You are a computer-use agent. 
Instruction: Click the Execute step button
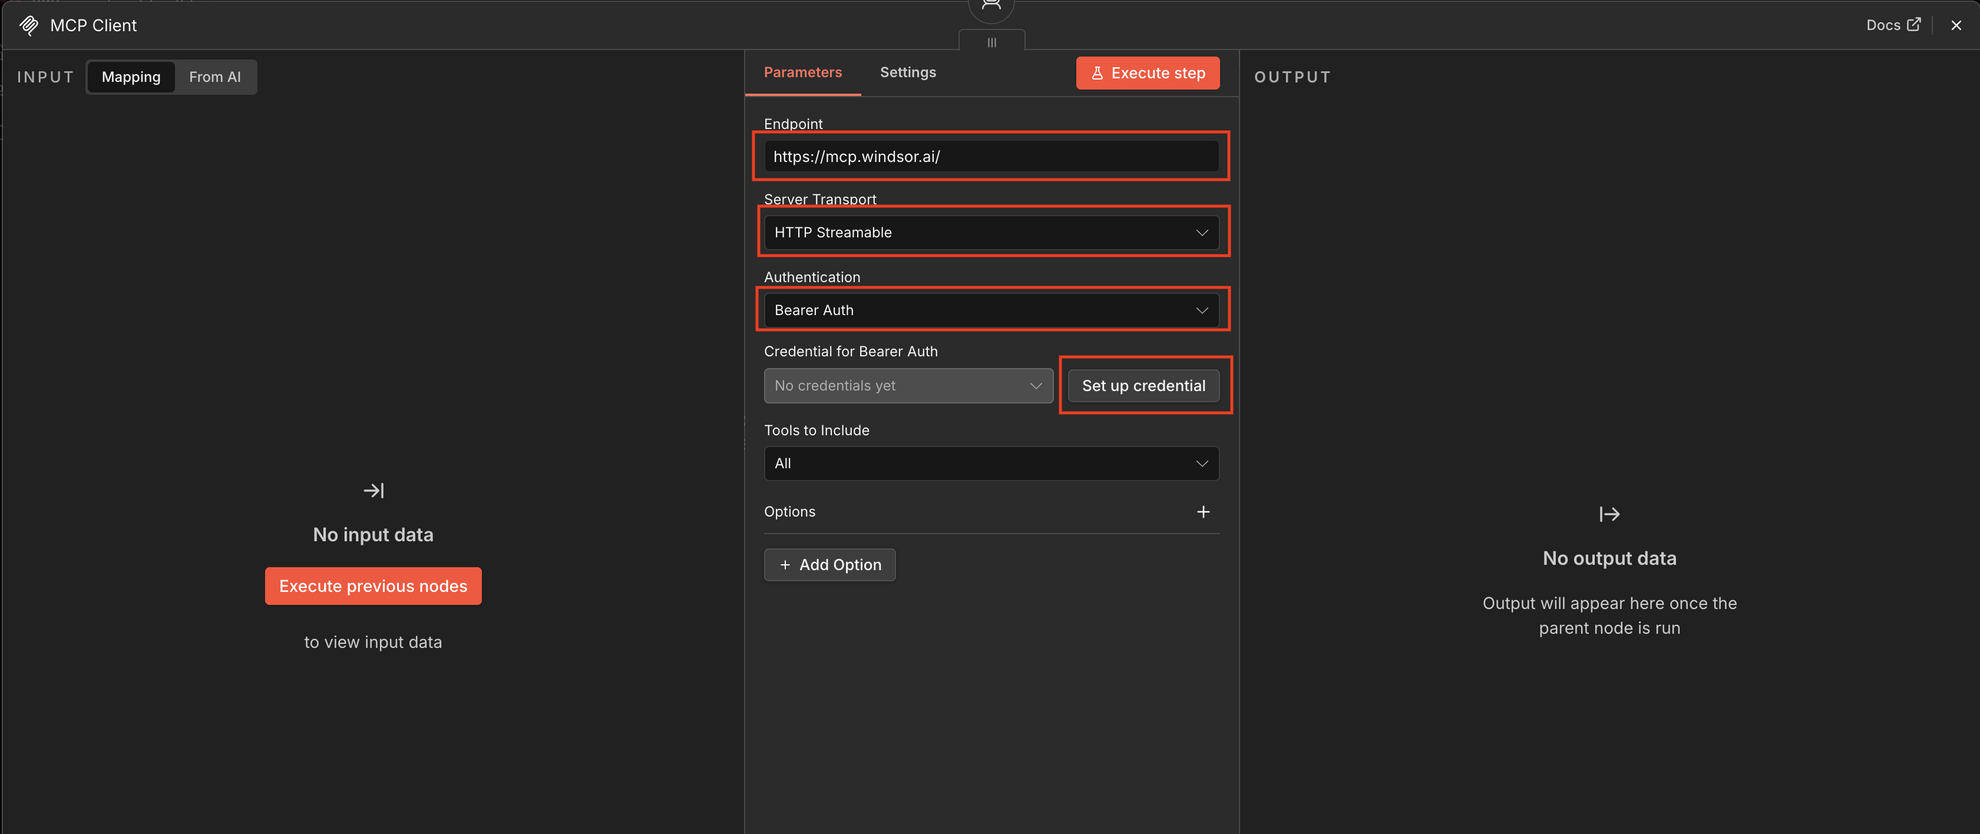click(1148, 73)
